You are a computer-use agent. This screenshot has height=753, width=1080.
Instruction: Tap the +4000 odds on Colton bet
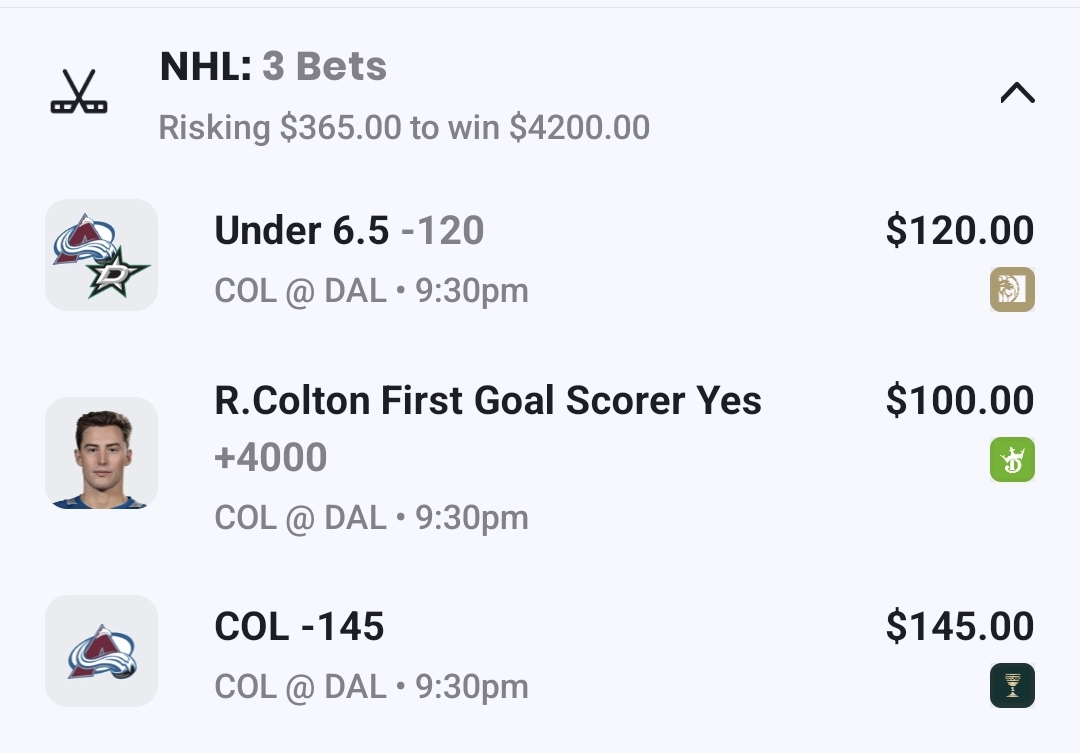(x=271, y=458)
